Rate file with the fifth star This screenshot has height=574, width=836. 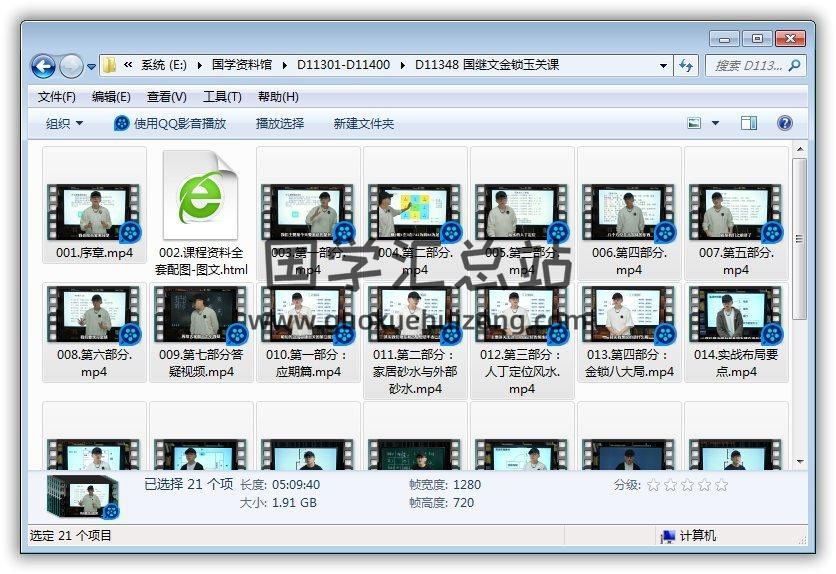click(722, 485)
